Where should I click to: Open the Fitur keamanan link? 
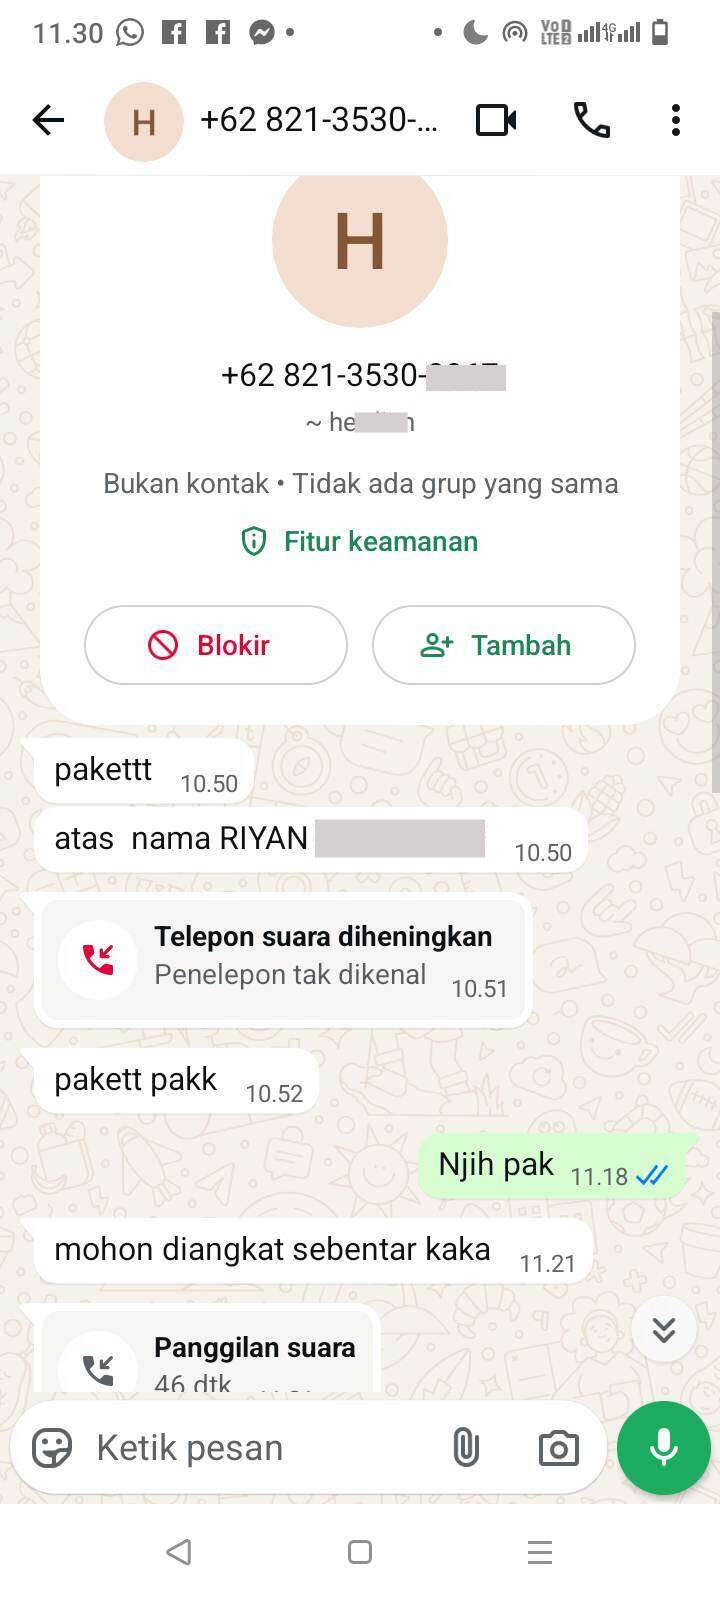pyautogui.click(x=360, y=542)
